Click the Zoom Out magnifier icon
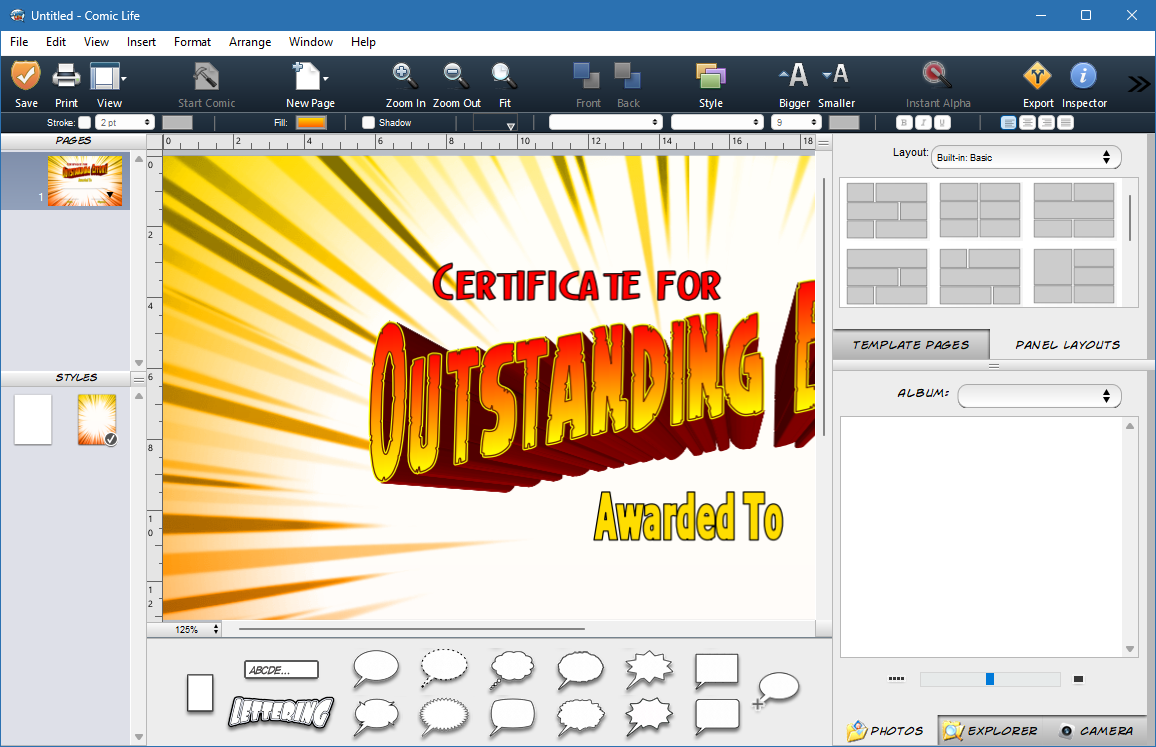 click(x=456, y=76)
